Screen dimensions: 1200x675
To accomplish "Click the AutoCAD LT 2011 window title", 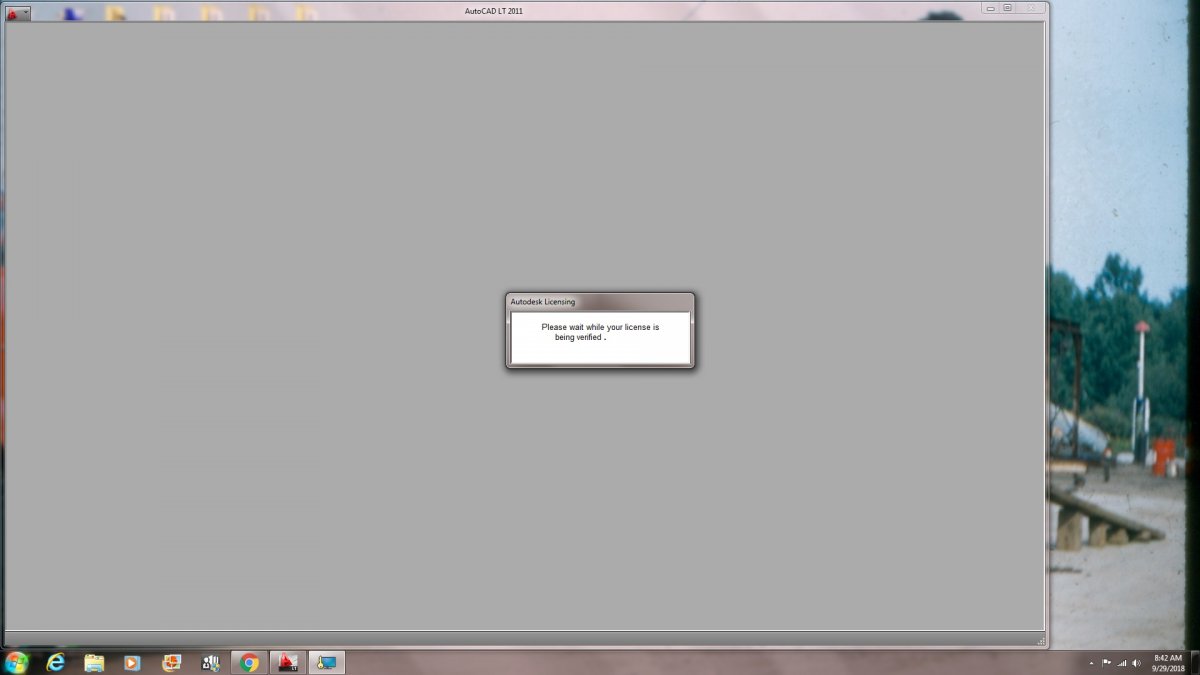I will 493,11.
